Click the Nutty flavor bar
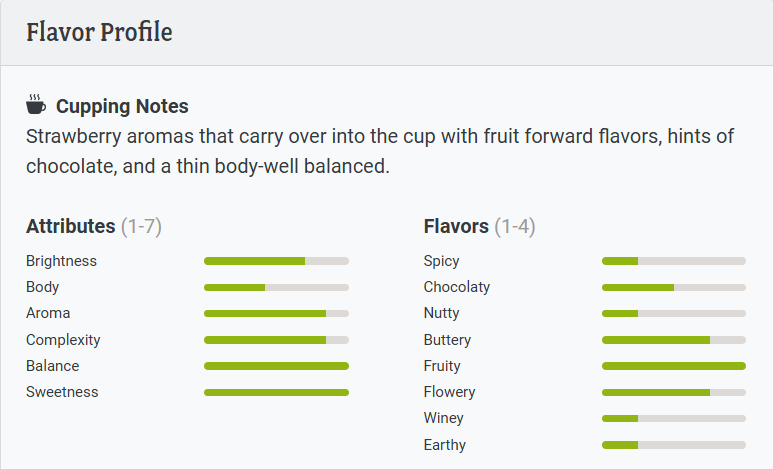This screenshot has width=773, height=469. [x=673, y=313]
